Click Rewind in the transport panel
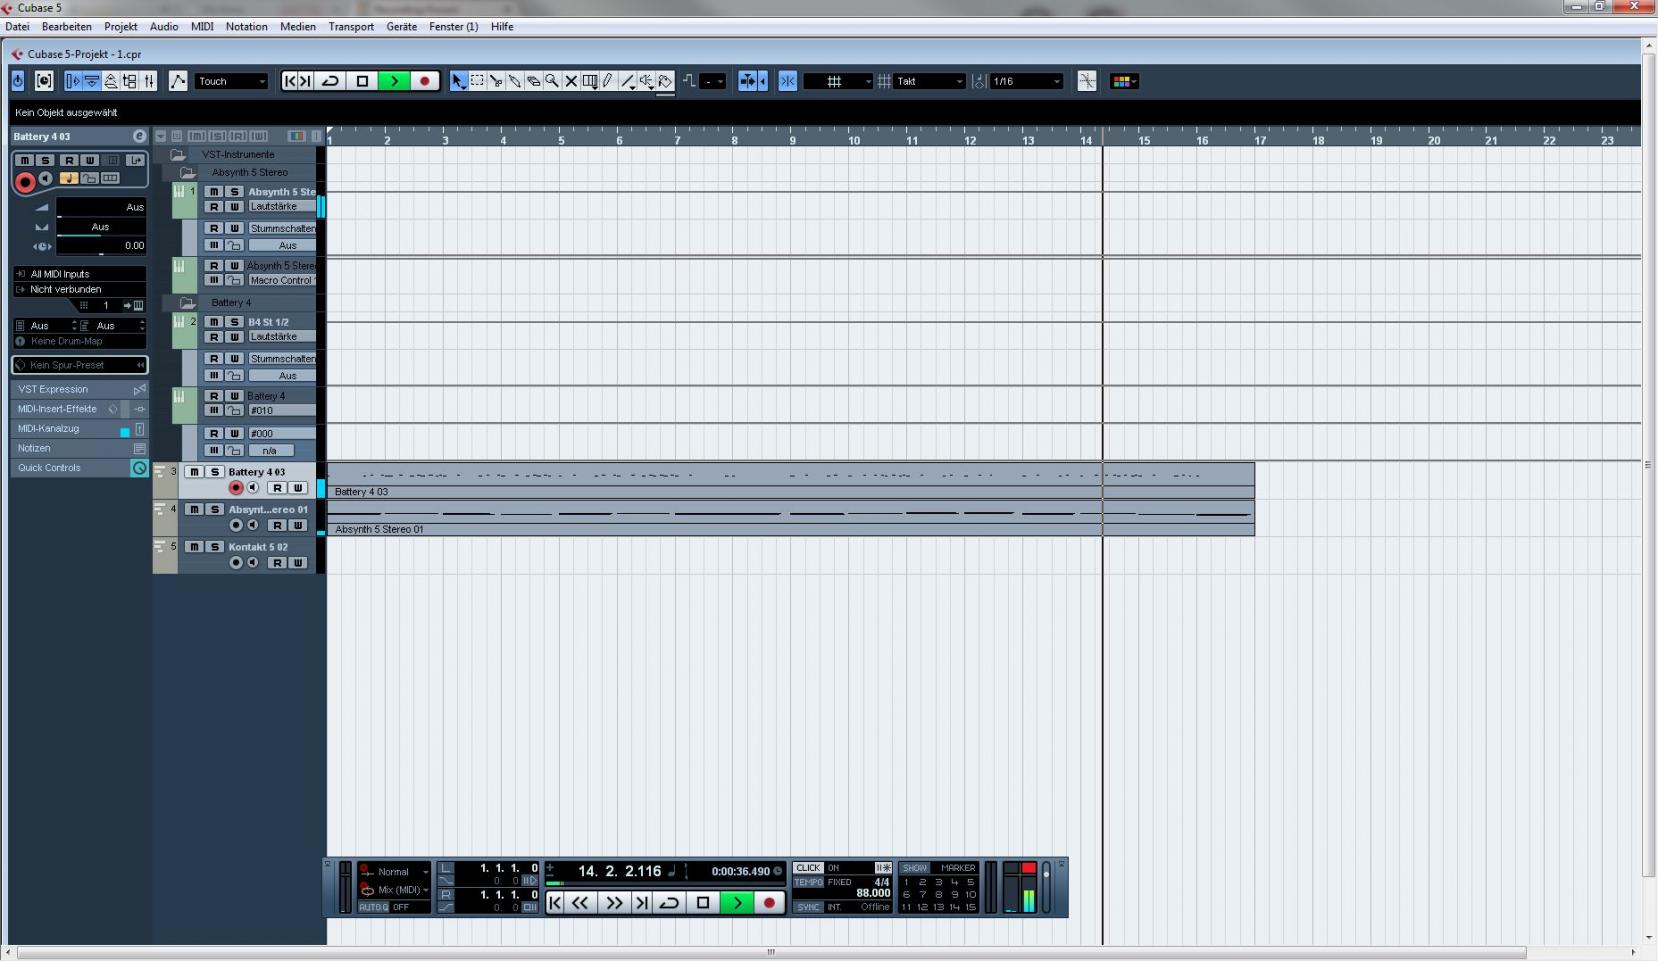 click(x=580, y=902)
